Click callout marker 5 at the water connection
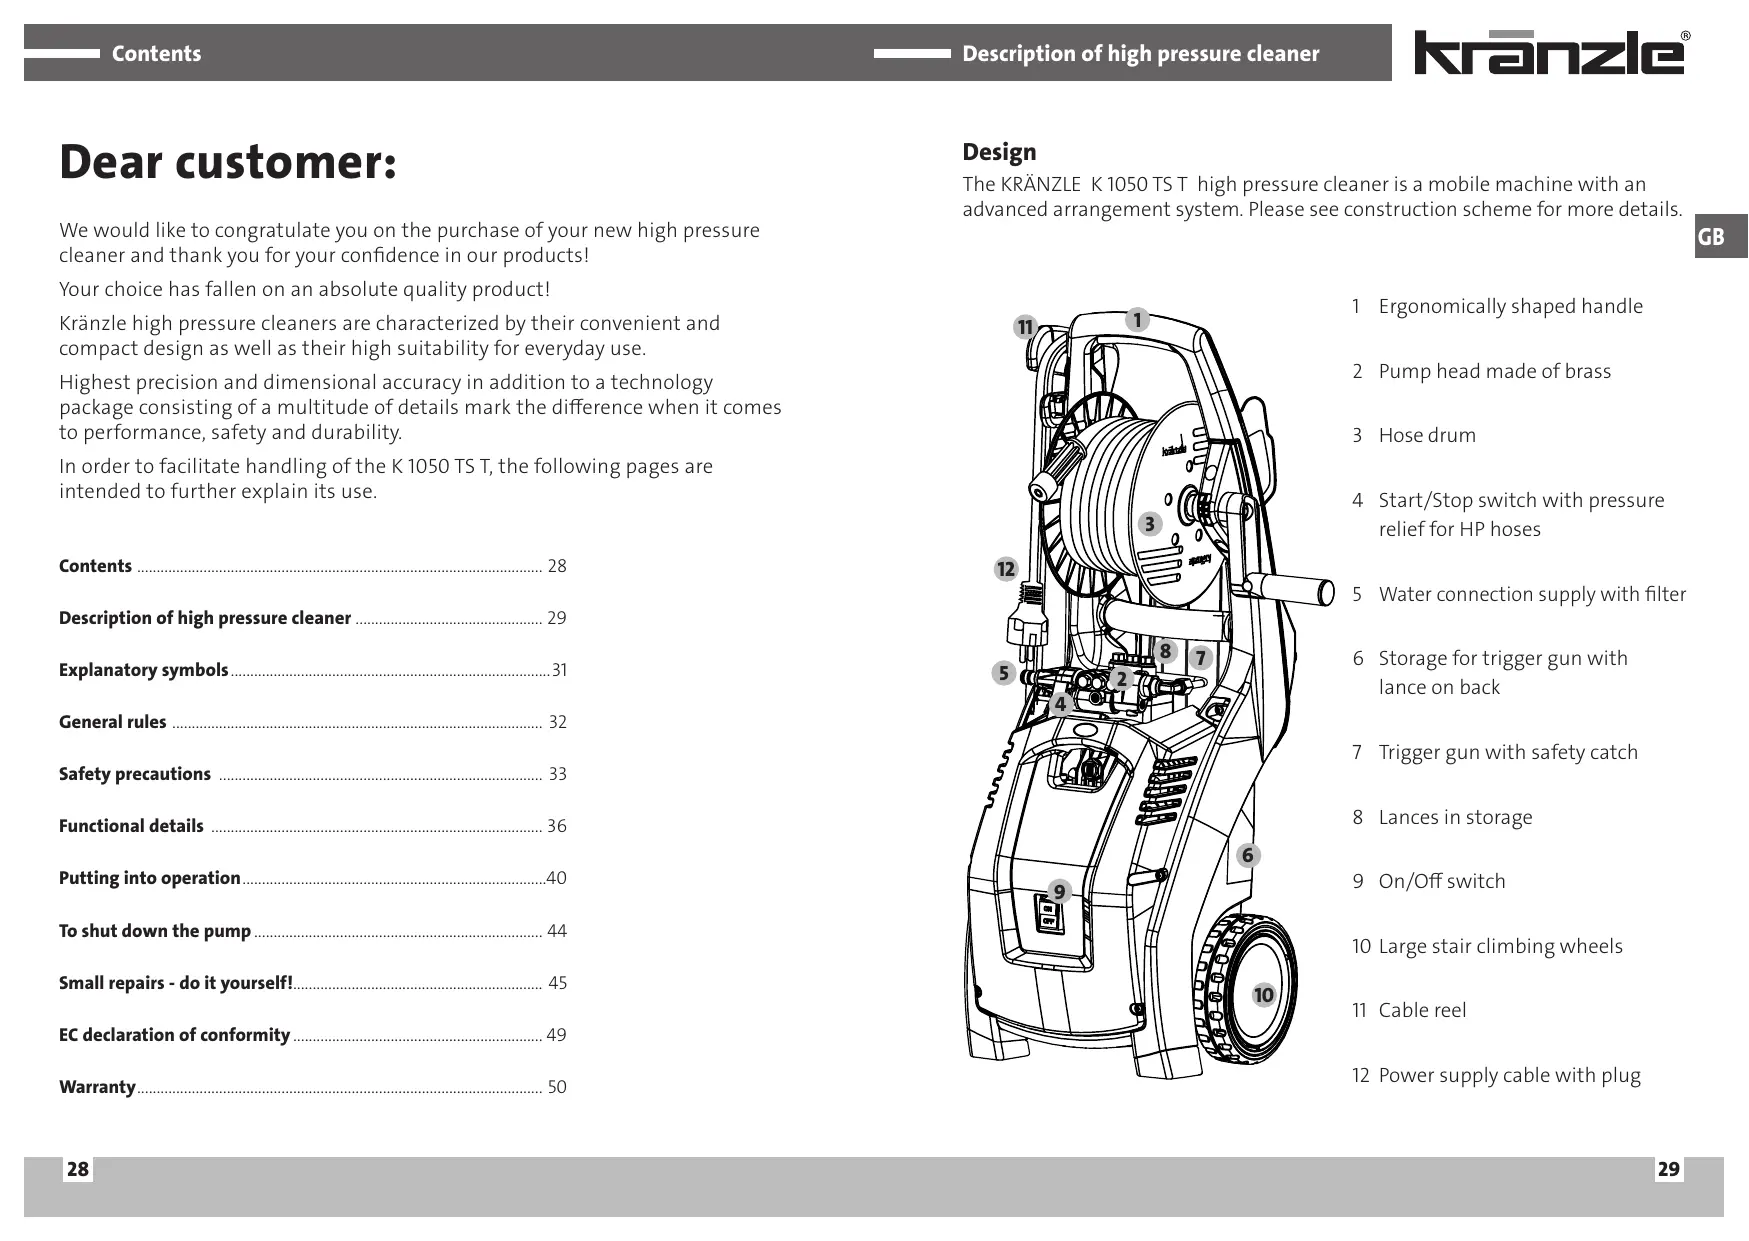Image resolution: width=1749 pixels, height=1241 pixels. tap(1004, 673)
